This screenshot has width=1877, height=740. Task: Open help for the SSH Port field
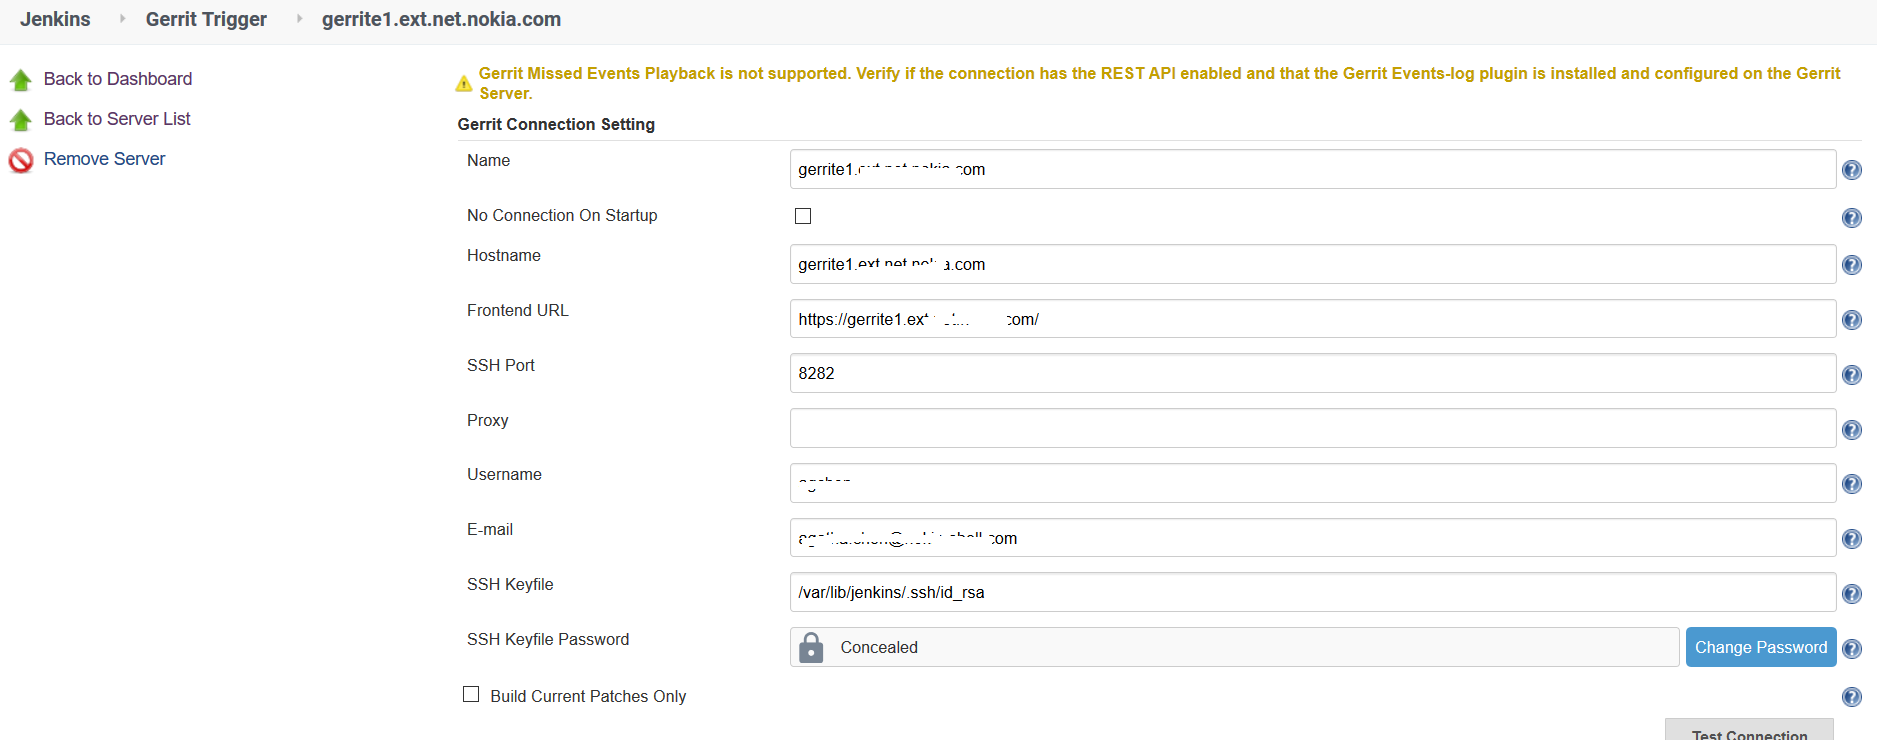[x=1852, y=375]
